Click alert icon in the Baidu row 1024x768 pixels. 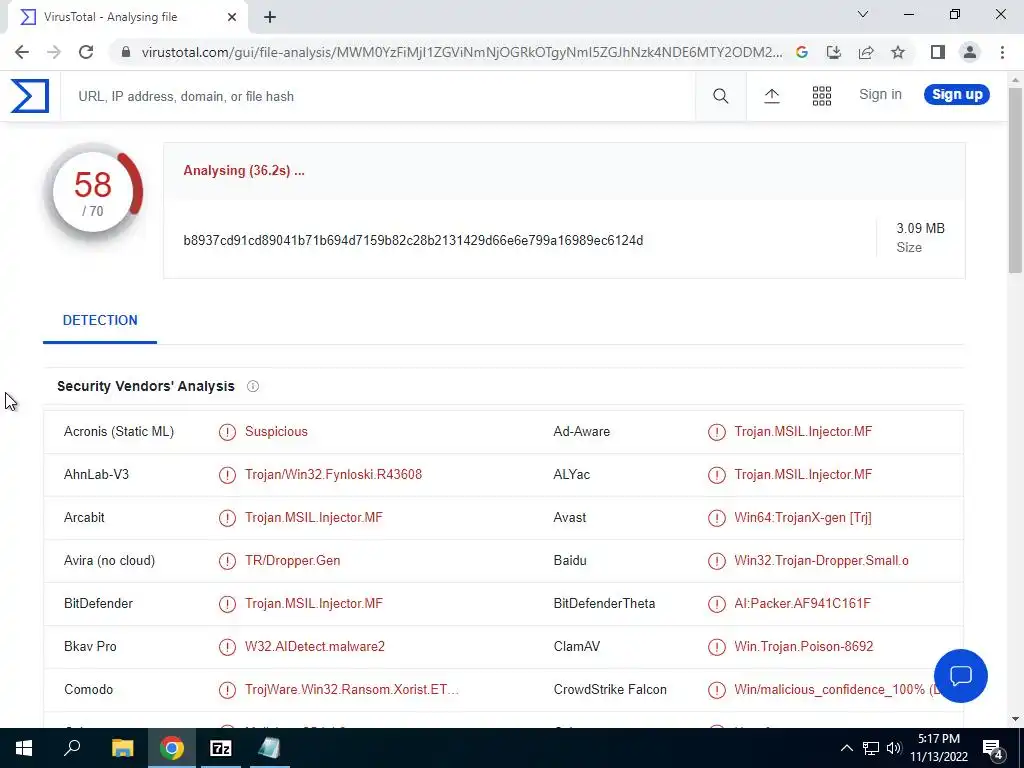click(716, 561)
